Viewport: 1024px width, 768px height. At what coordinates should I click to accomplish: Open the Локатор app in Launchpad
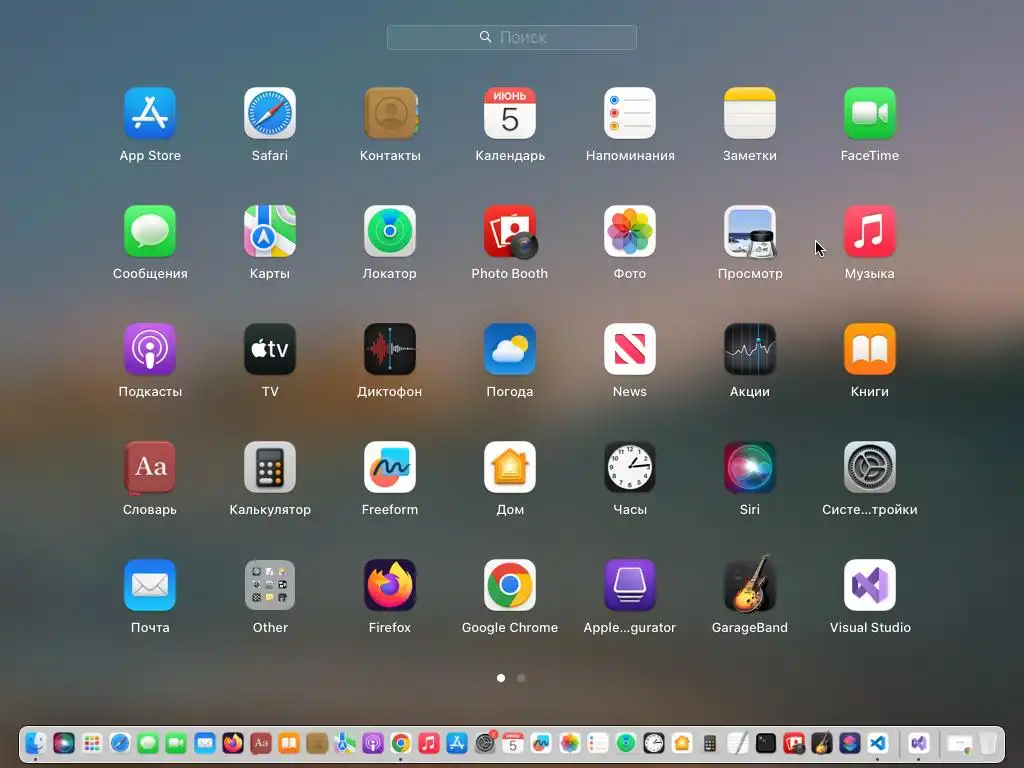[x=390, y=231]
